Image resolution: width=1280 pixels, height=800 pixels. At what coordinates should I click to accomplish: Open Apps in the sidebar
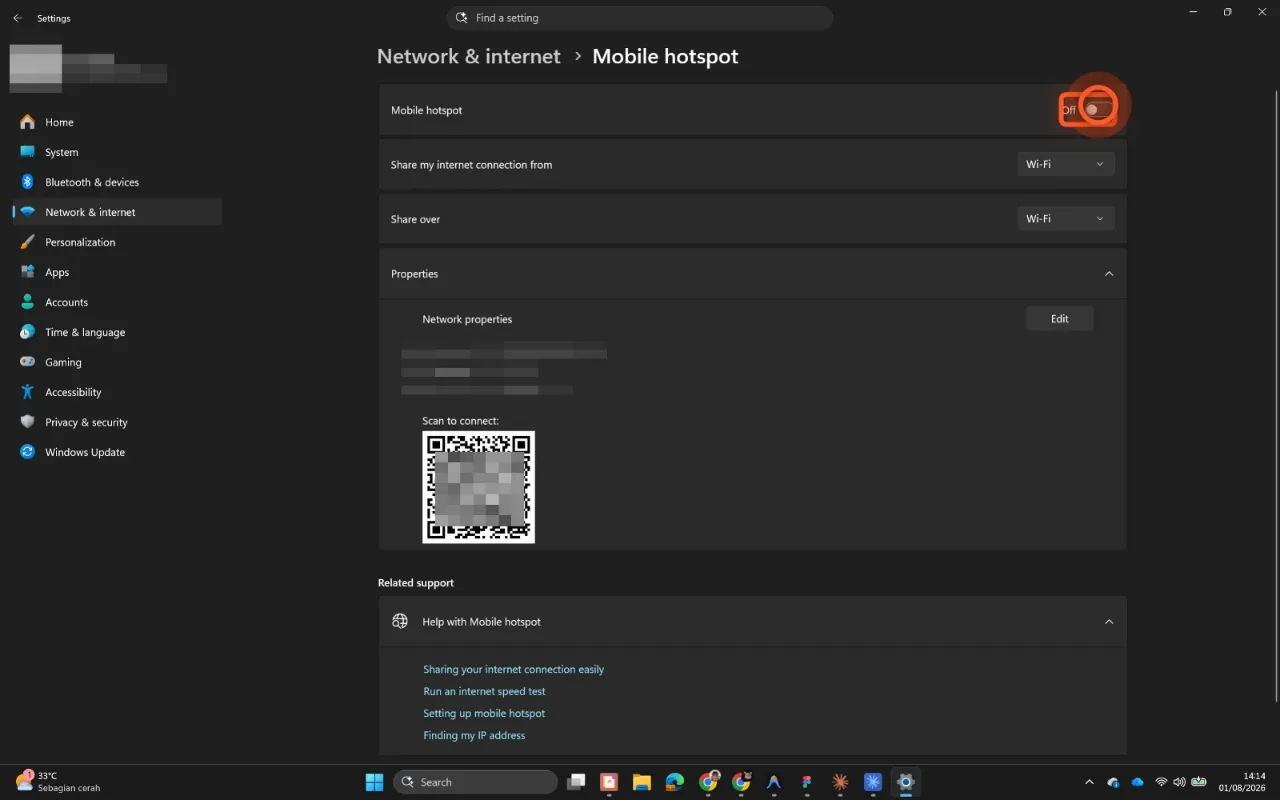(117, 272)
